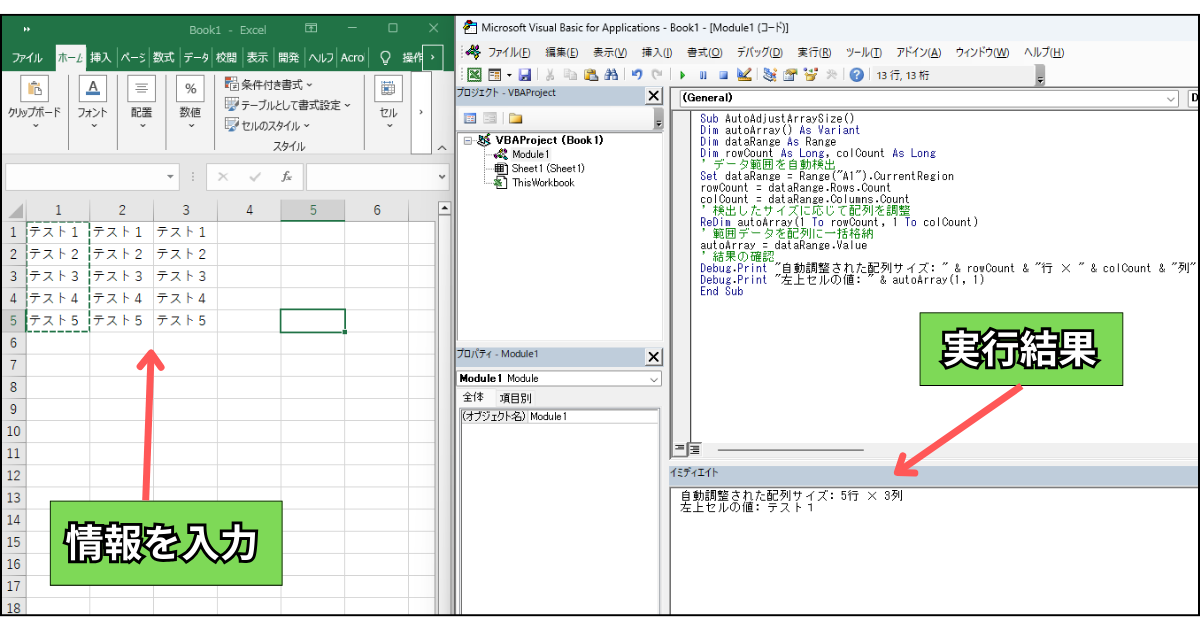Open the デバッグ(D) menu in VBA editor
The height and width of the screenshot is (630, 1200).
(x=760, y=52)
